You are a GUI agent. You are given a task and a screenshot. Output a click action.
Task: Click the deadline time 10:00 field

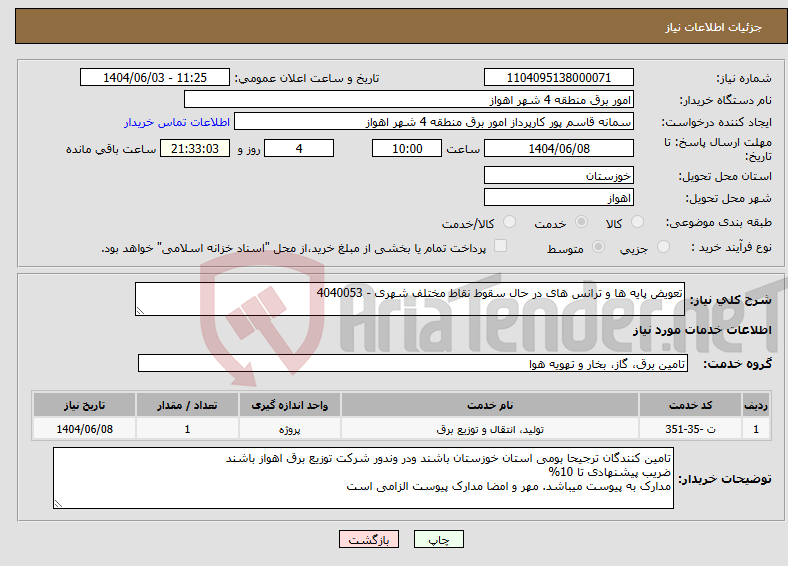[x=407, y=148]
